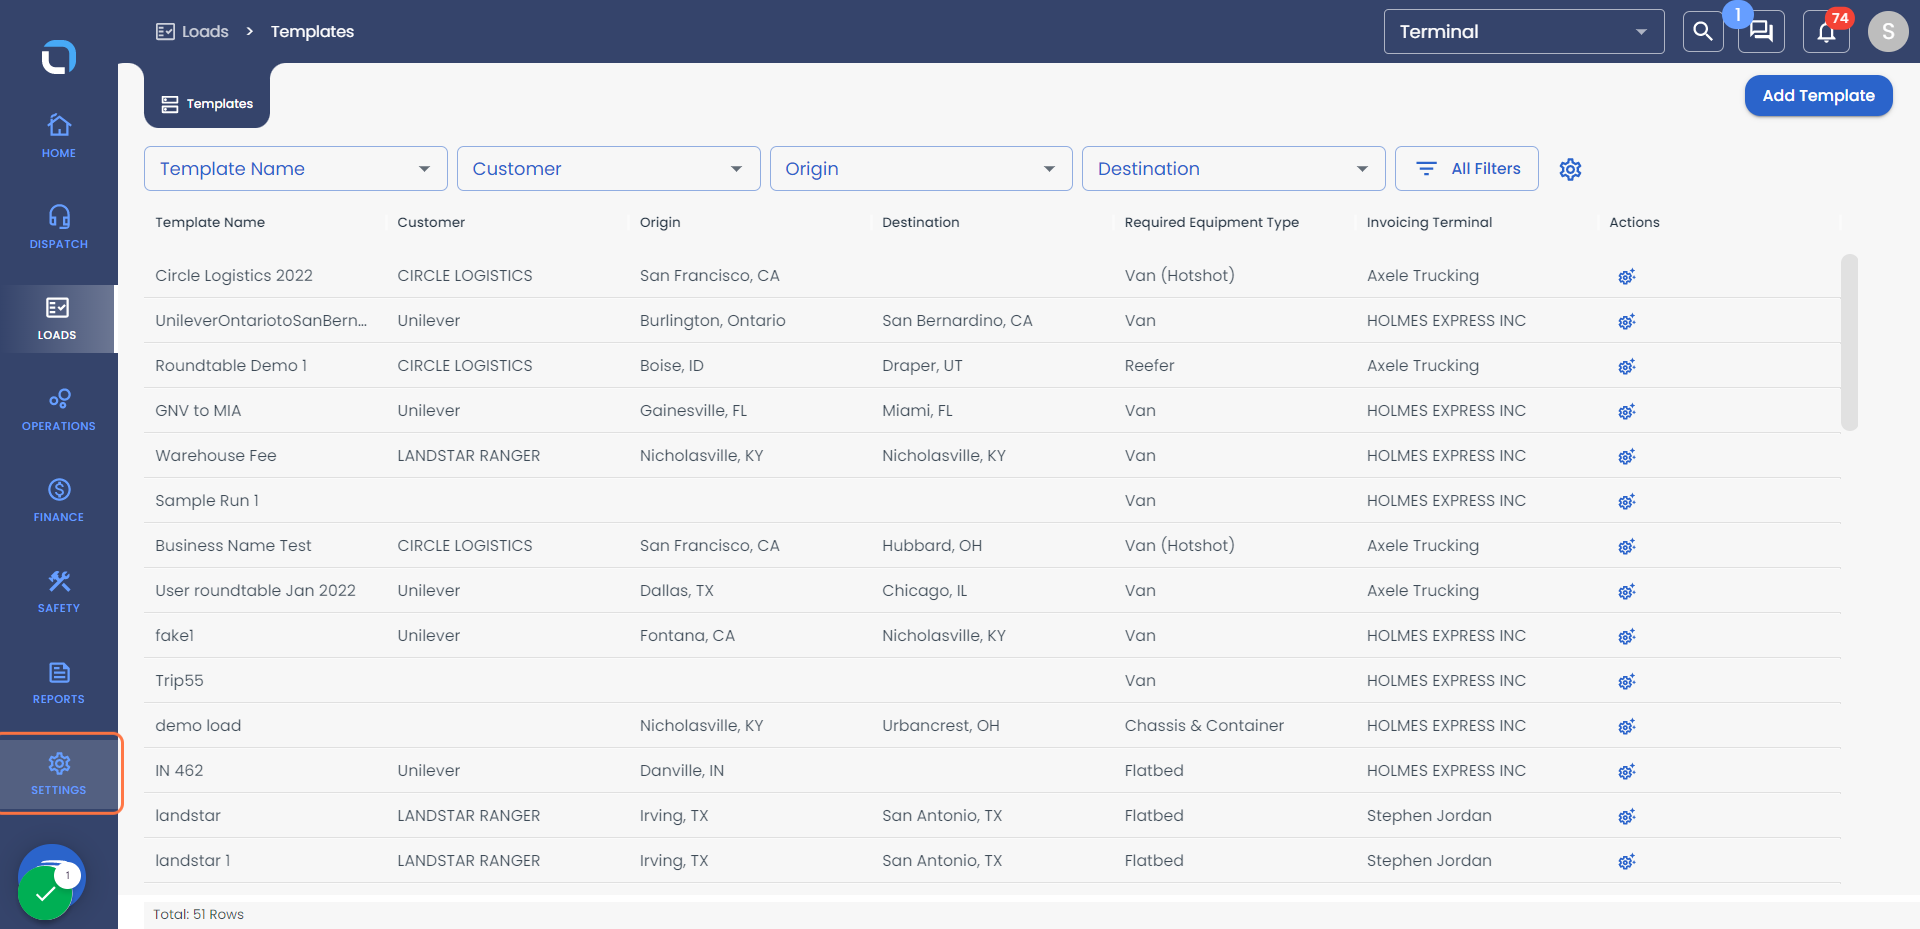This screenshot has width=1920, height=929.
Task: Expand the Destination filter dropdown
Action: [x=1233, y=169]
